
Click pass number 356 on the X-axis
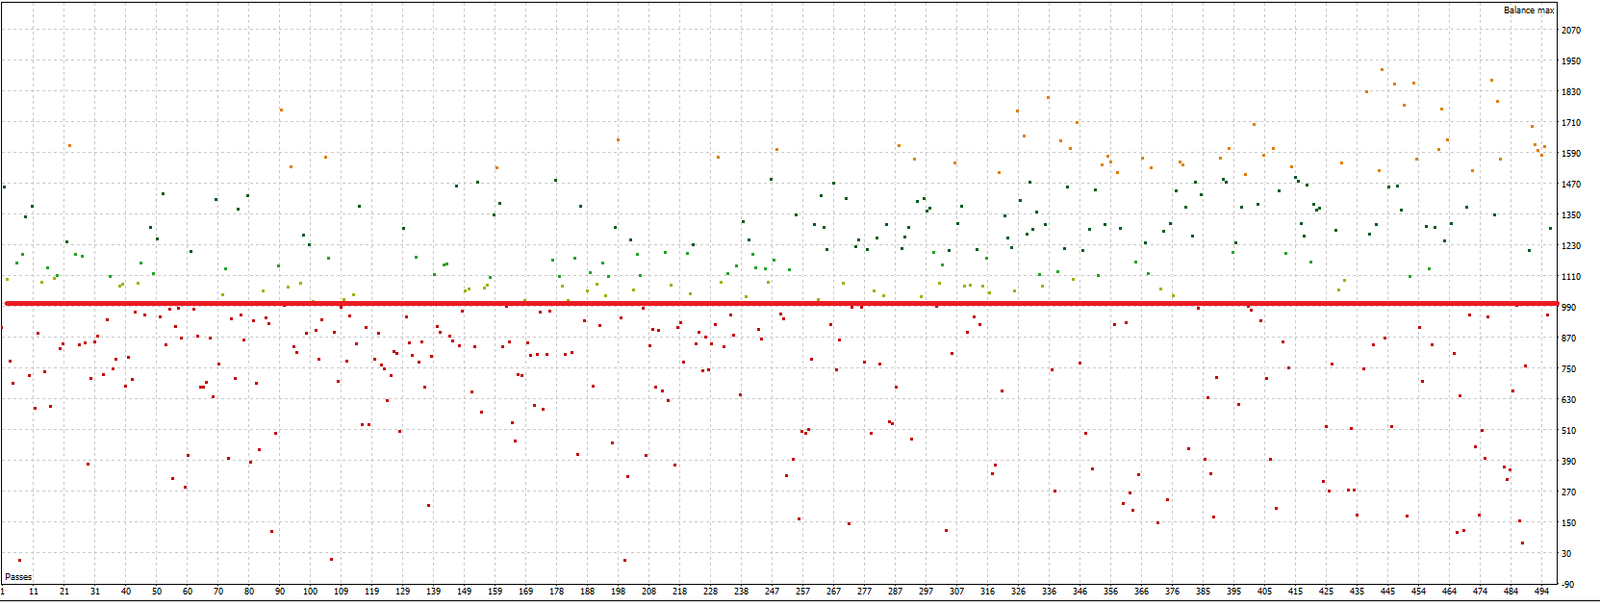pos(1110,592)
